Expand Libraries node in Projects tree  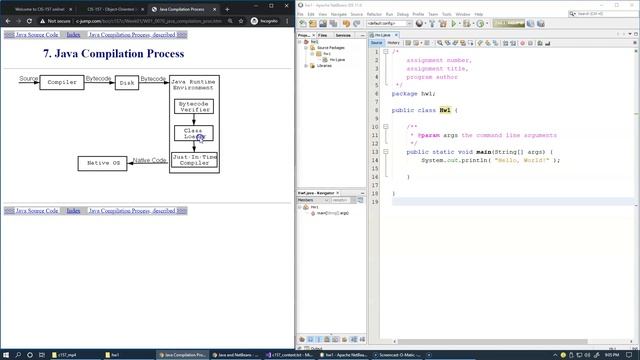(306, 66)
